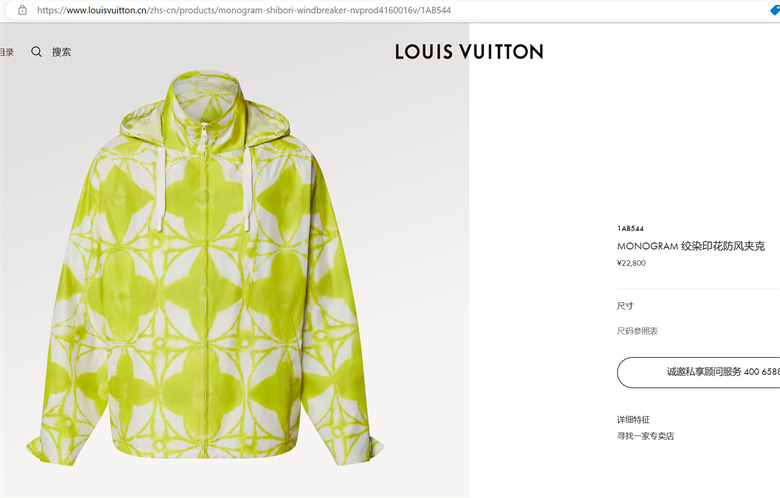Expand the 尺寸 size selector
The width and height of the screenshot is (780, 498).
point(625,306)
